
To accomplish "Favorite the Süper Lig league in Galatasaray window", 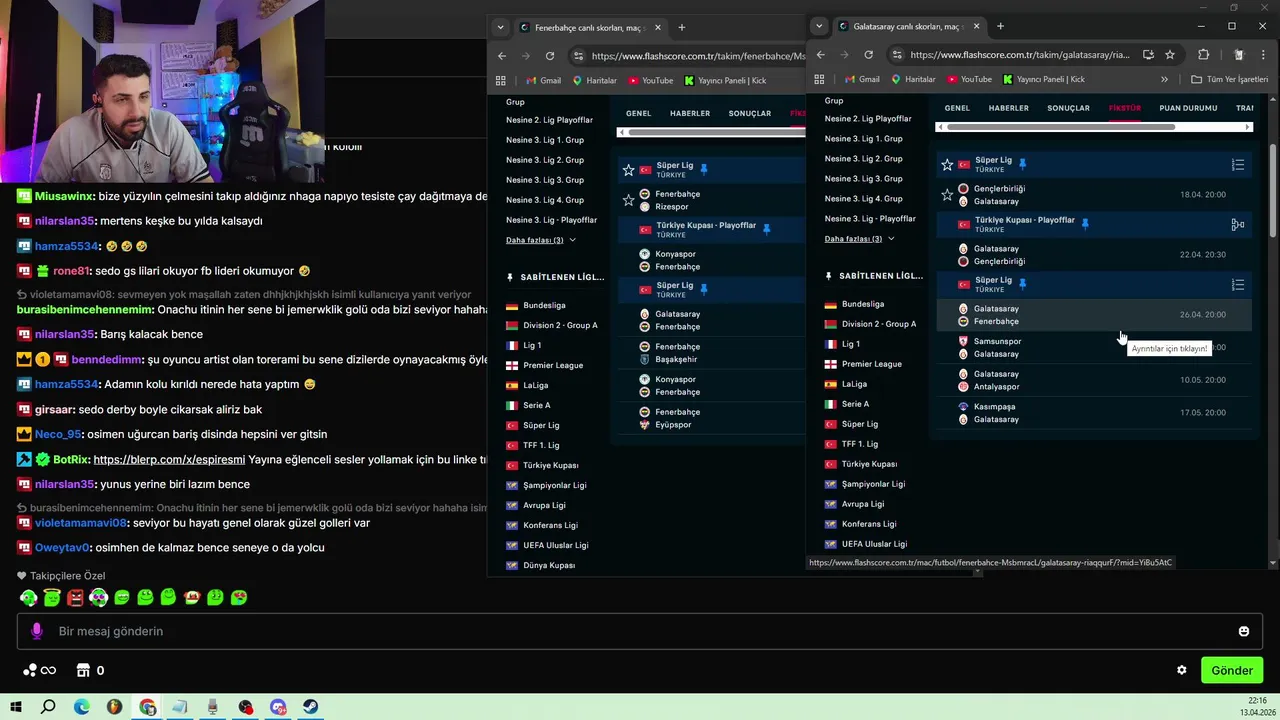I will (x=947, y=165).
